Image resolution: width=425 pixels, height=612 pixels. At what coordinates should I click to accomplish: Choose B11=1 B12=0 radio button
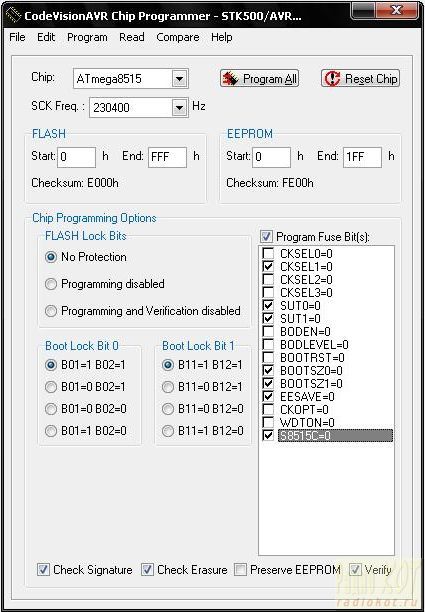coord(168,431)
